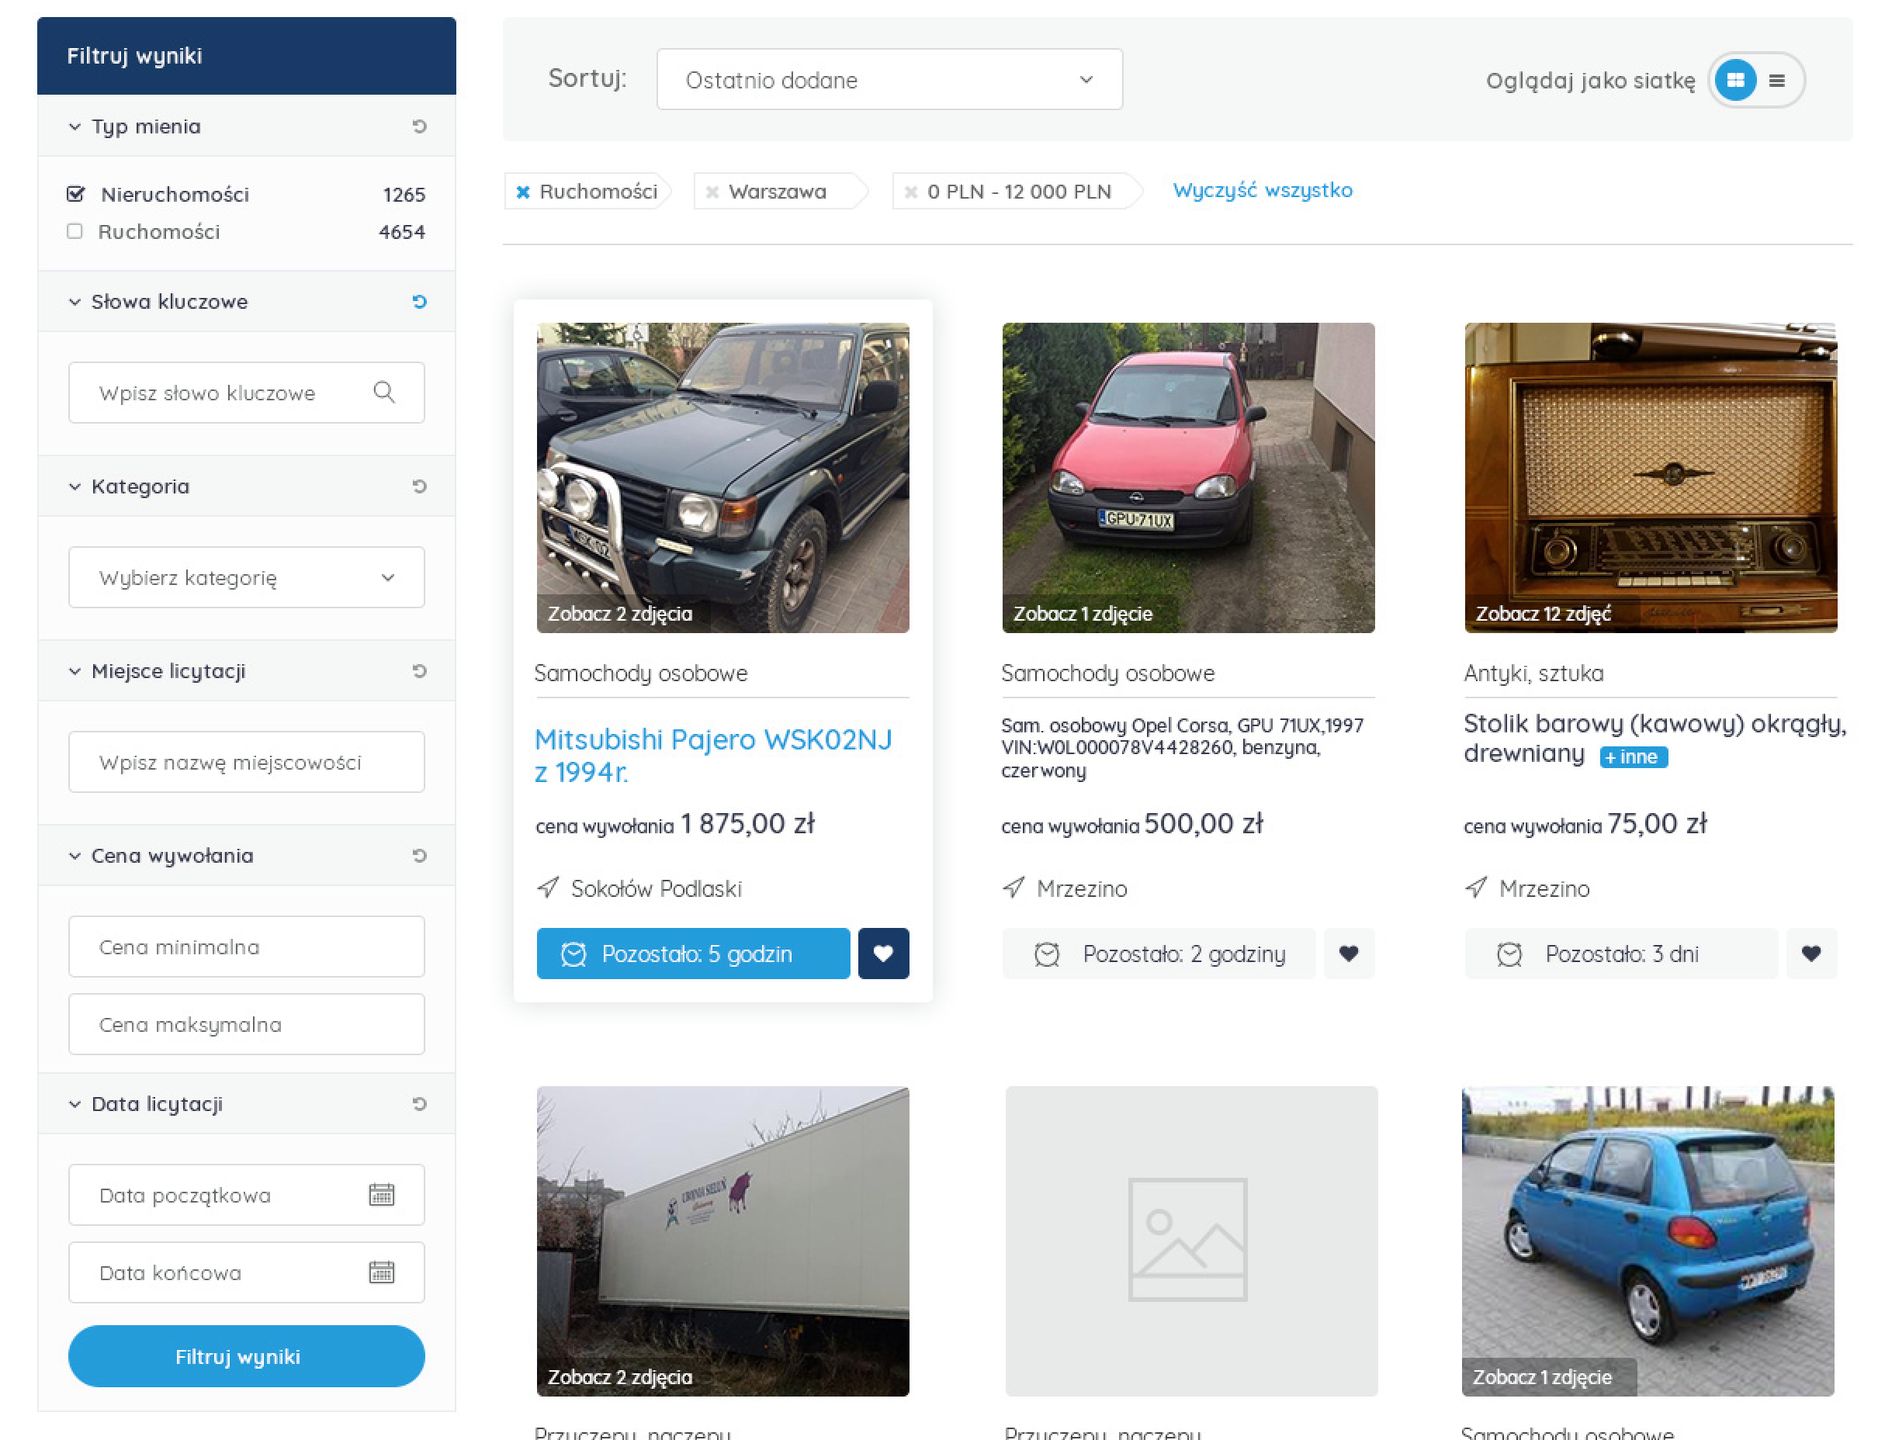Click the price 1 875,00 zł

pos(747,823)
